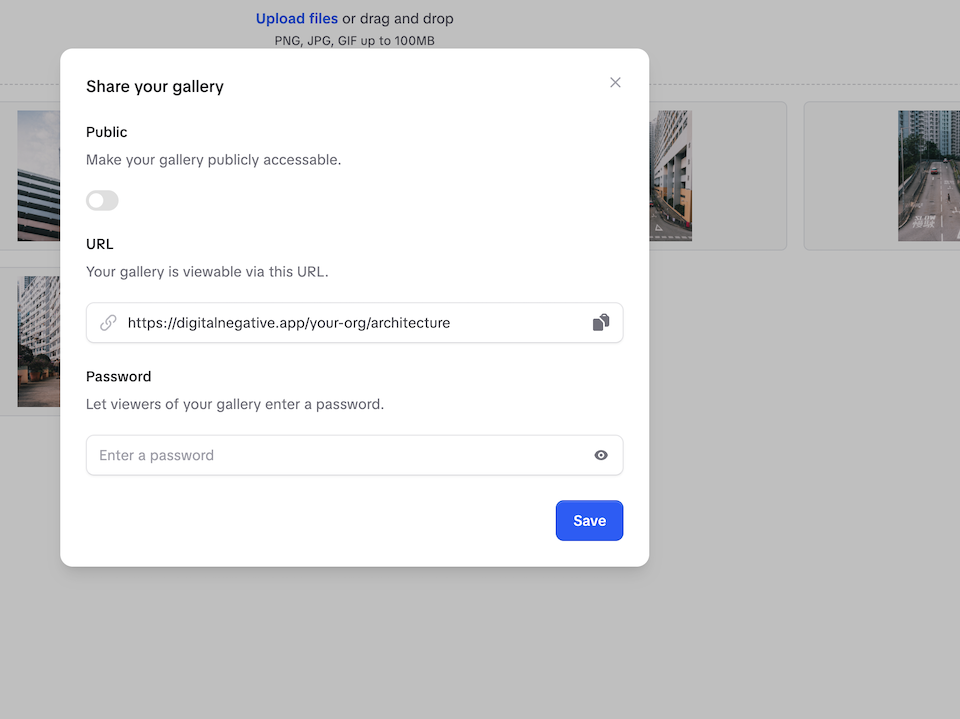This screenshot has width=960, height=719.
Task: Open the tall building thumbnail beside the dialog
Action: point(671,176)
